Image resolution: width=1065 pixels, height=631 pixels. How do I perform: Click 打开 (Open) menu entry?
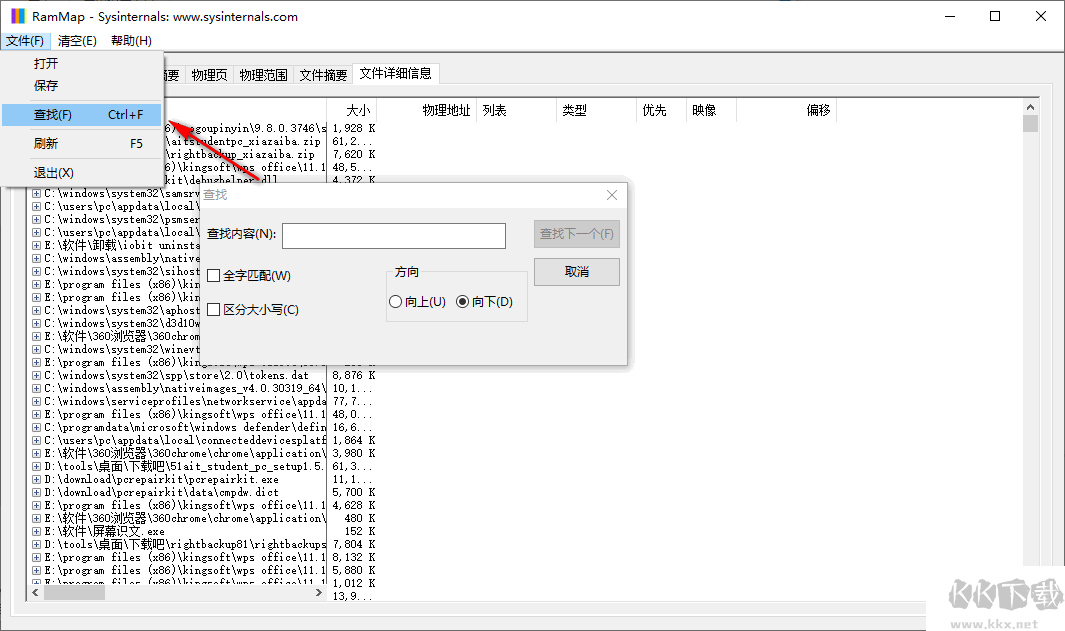point(44,63)
